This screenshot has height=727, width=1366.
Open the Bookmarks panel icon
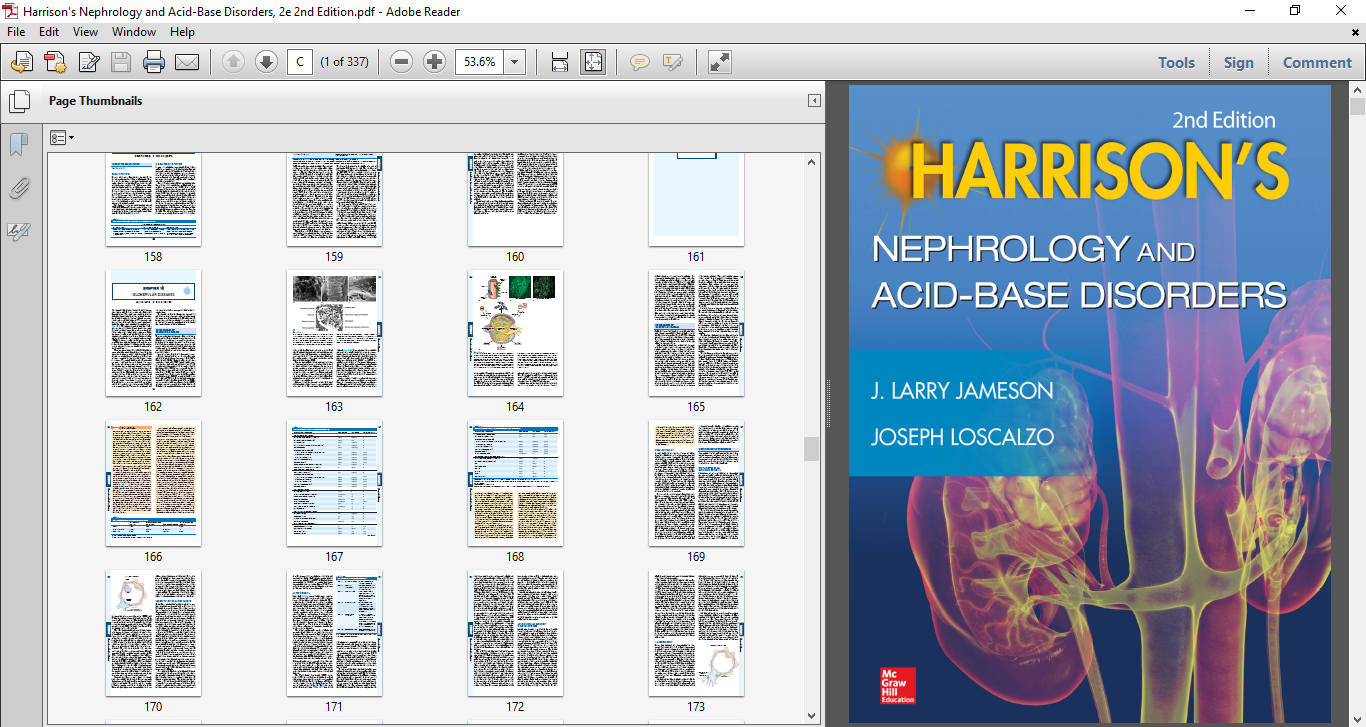click(x=18, y=145)
